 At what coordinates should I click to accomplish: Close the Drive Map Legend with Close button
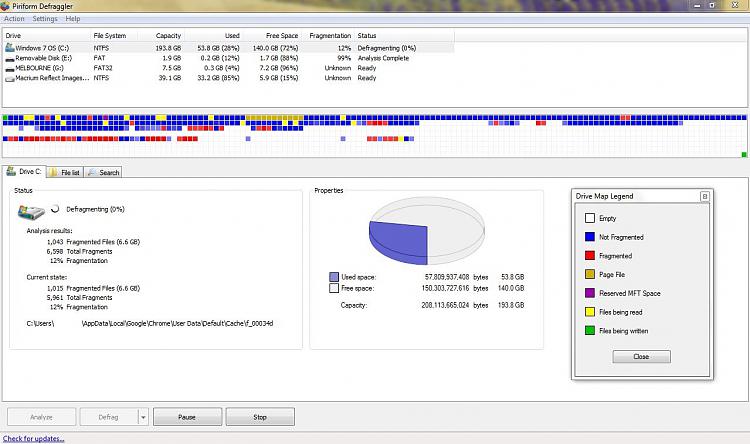(x=641, y=356)
